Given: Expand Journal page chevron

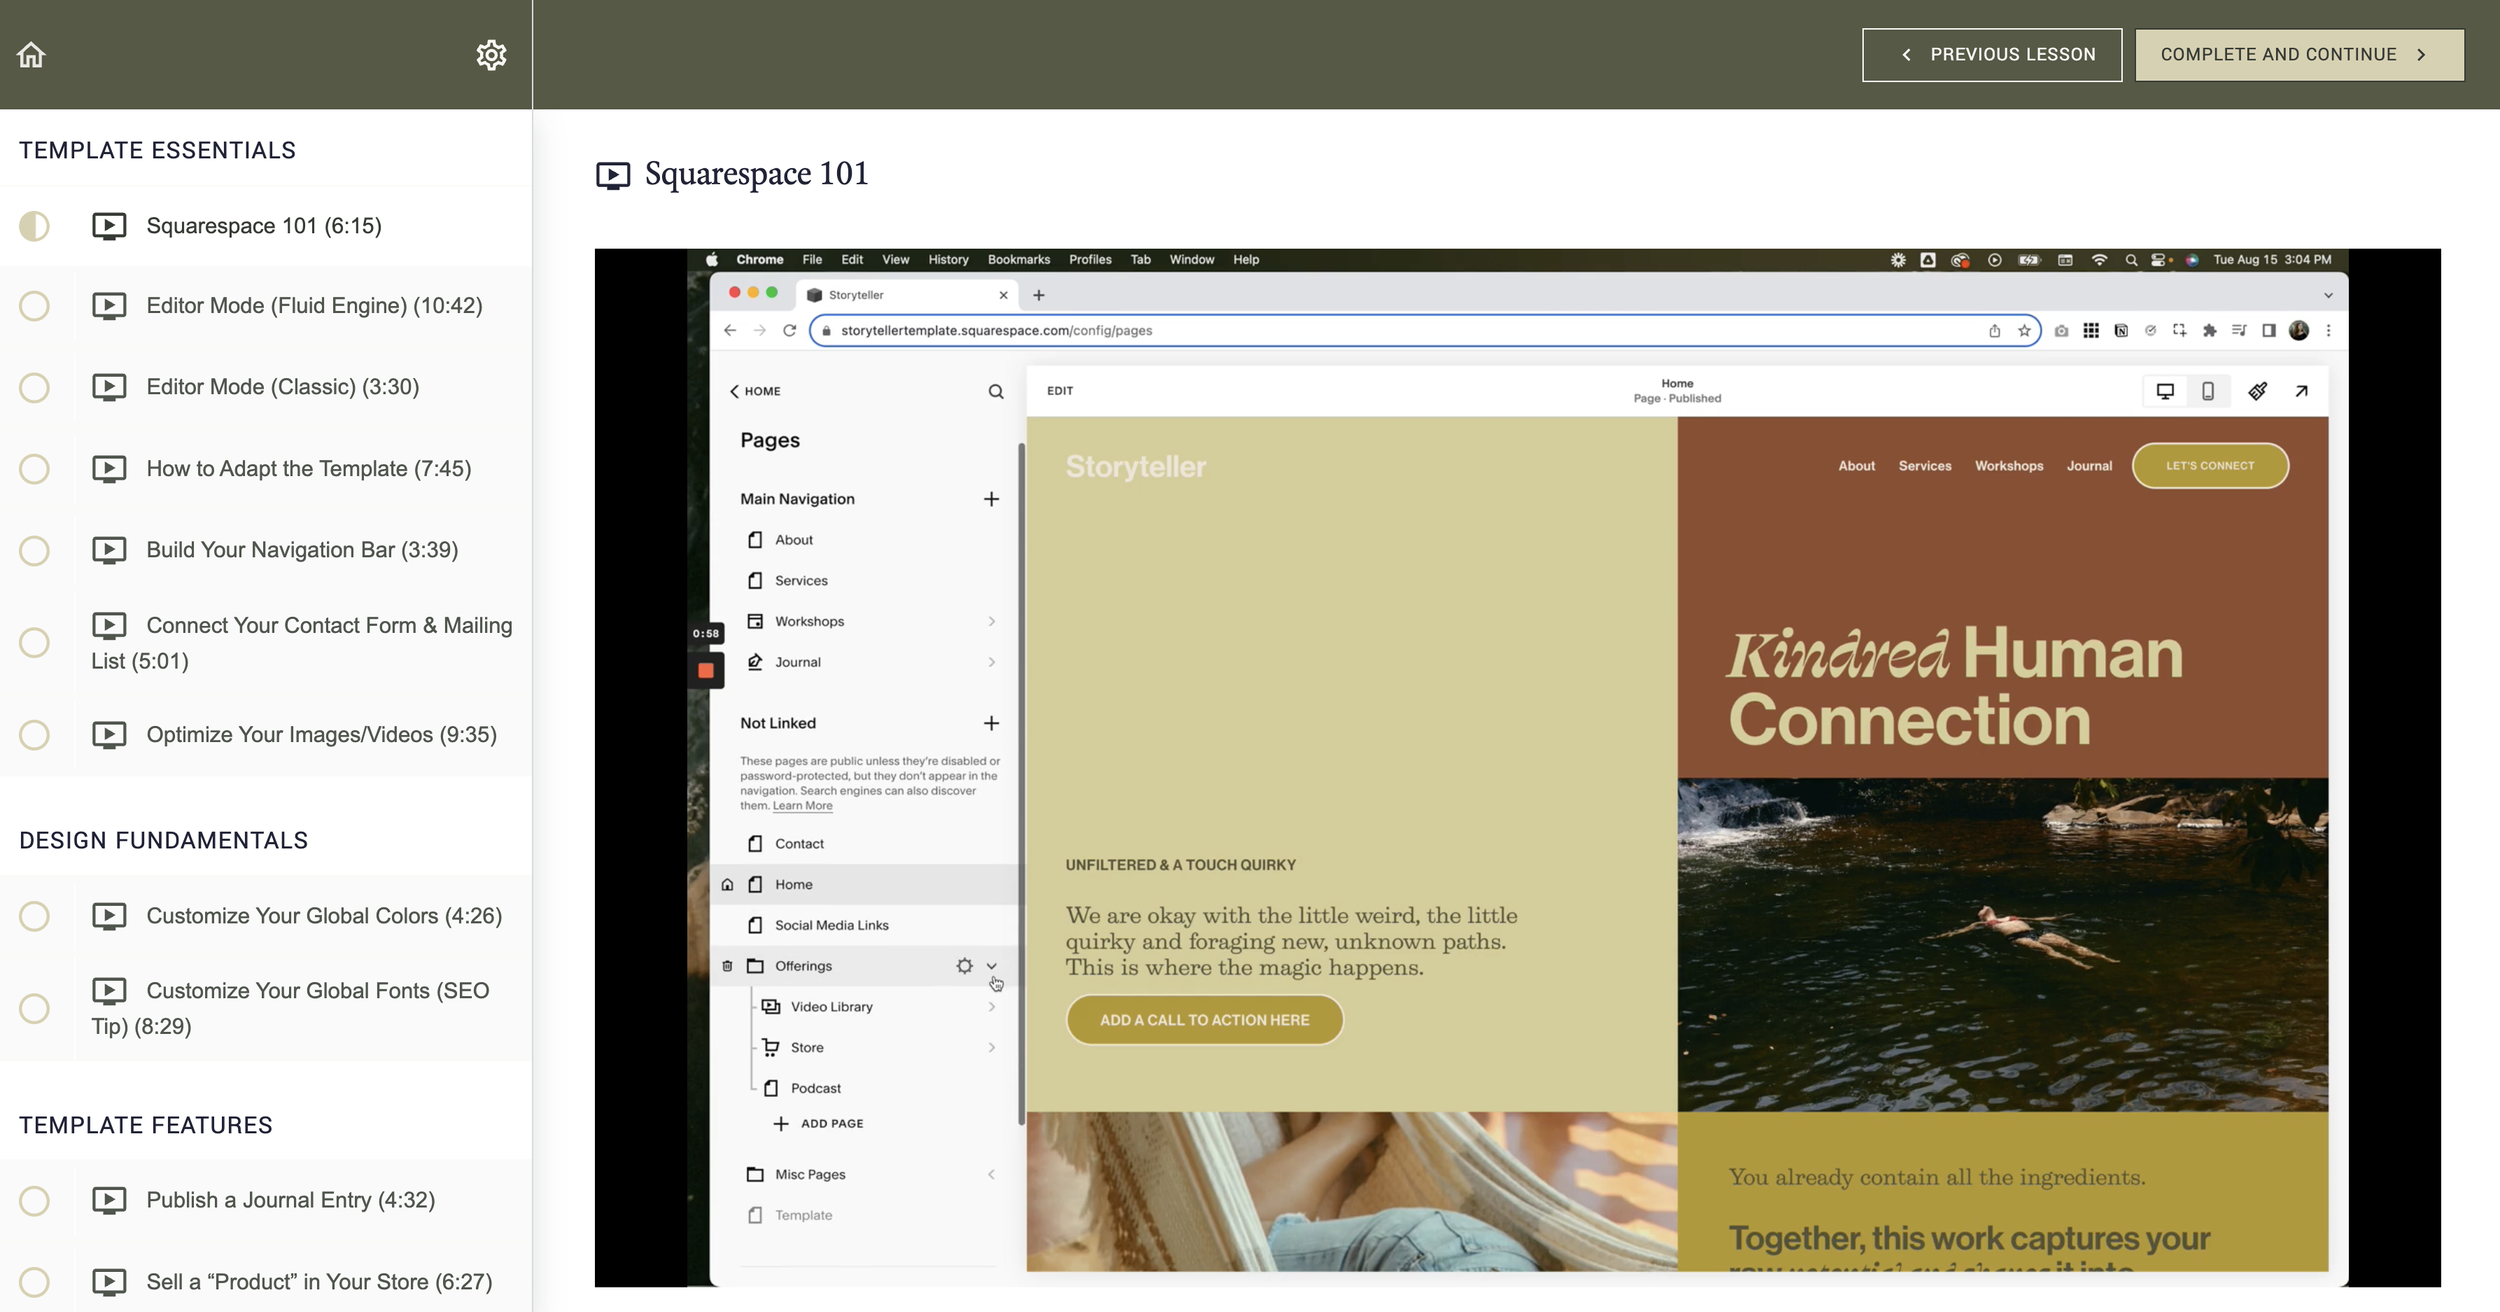Looking at the screenshot, I should click(x=992, y=662).
